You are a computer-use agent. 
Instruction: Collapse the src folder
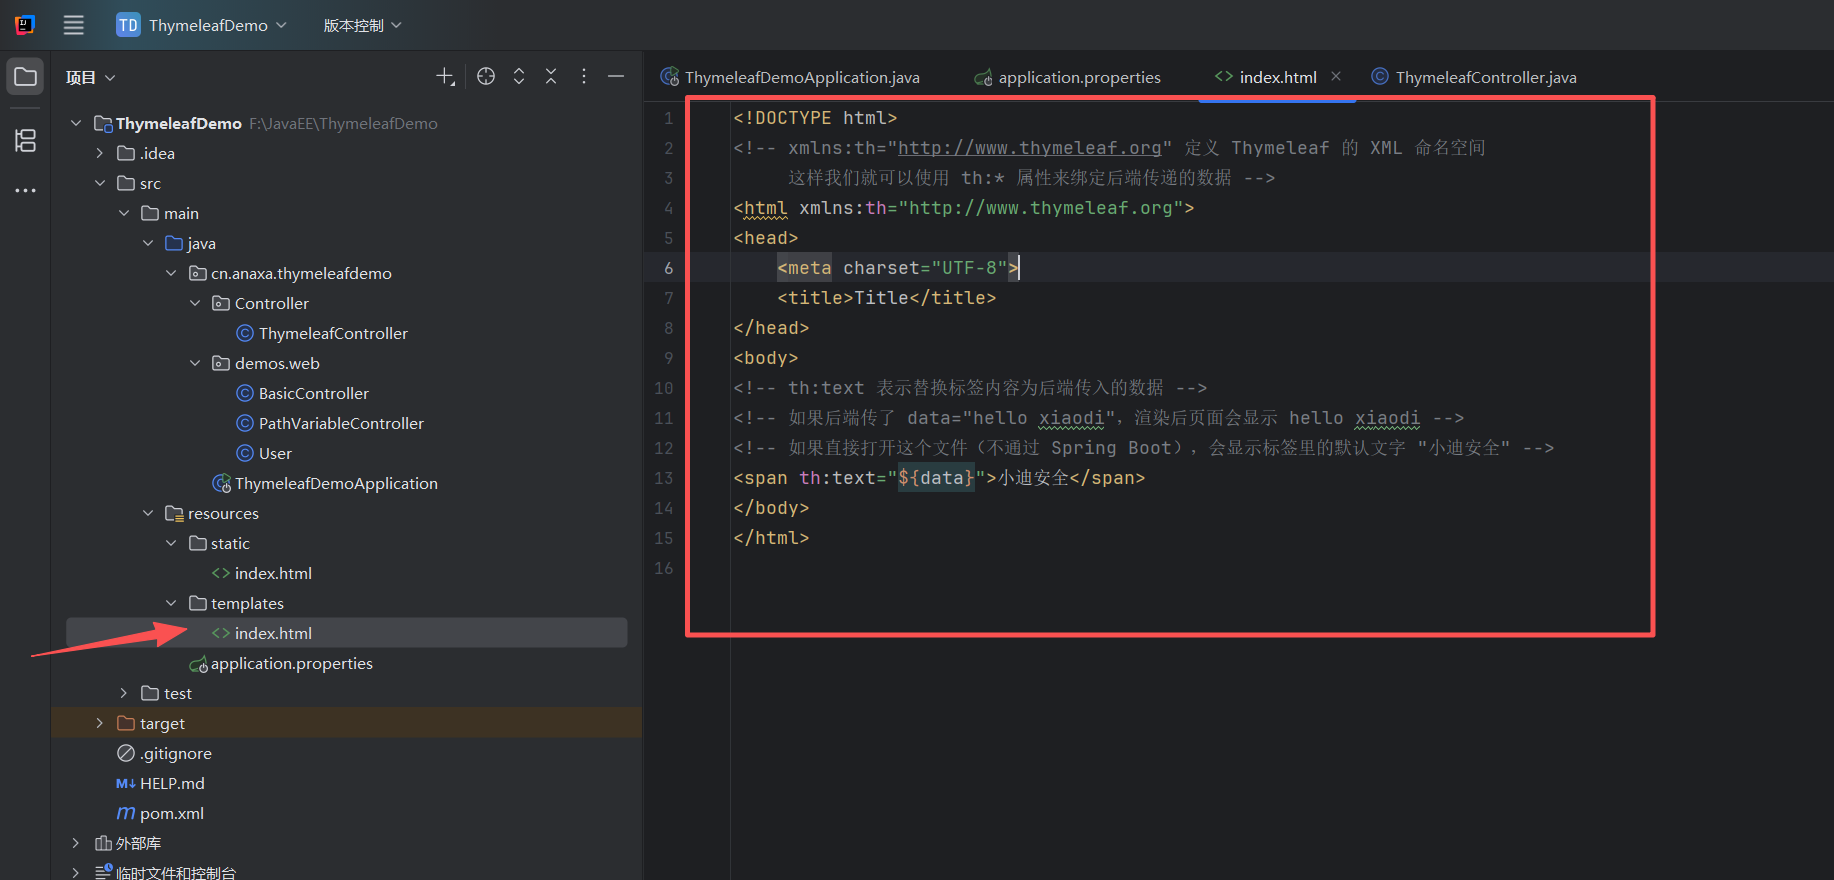pos(100,183)
